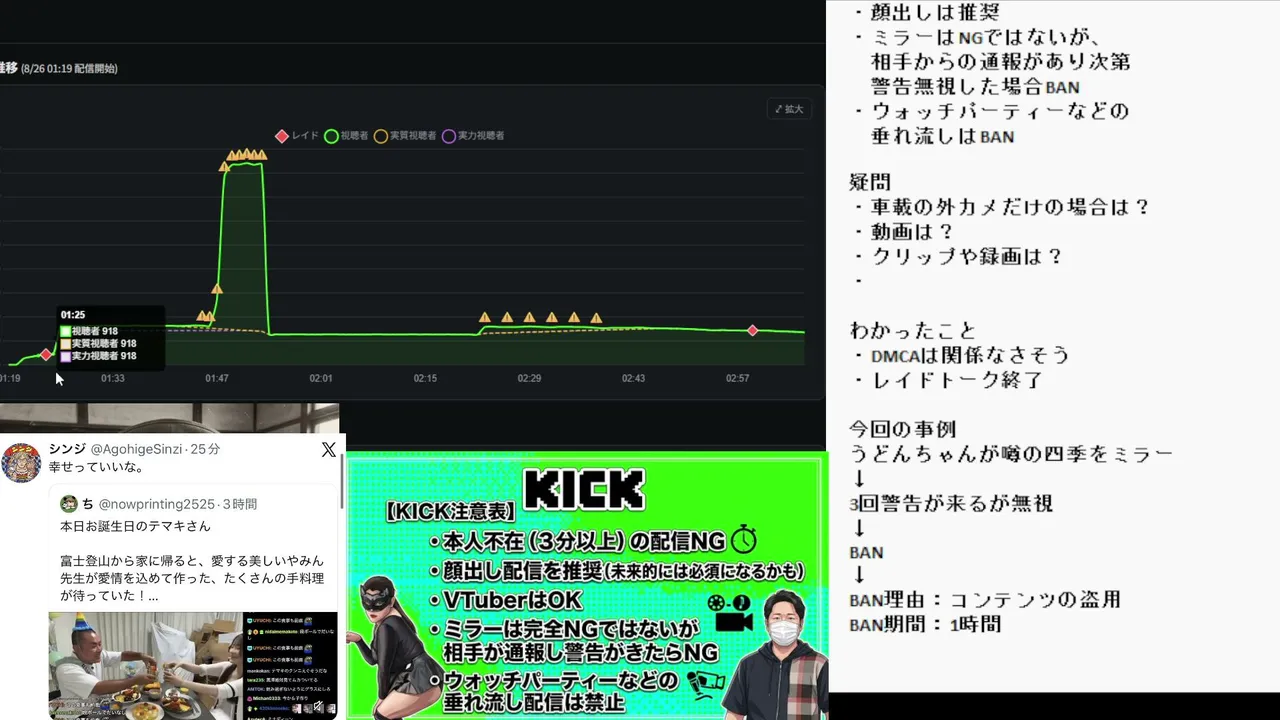Viewport: 1280px width, 720px height.
Task: Click the tweet's 25分 timestamp
Action: coord(205,450)
